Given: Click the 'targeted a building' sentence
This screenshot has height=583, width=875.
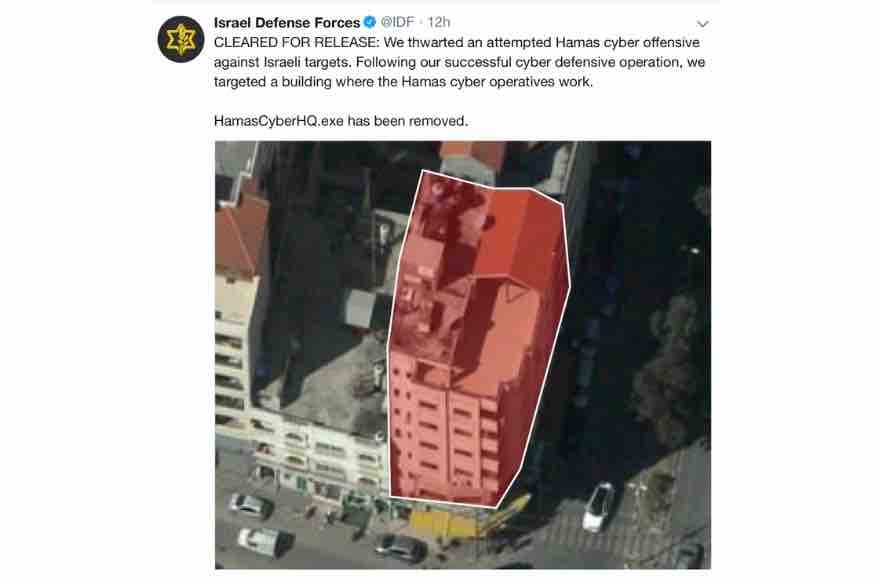Looking at the screenshot, I should point(403,81).
